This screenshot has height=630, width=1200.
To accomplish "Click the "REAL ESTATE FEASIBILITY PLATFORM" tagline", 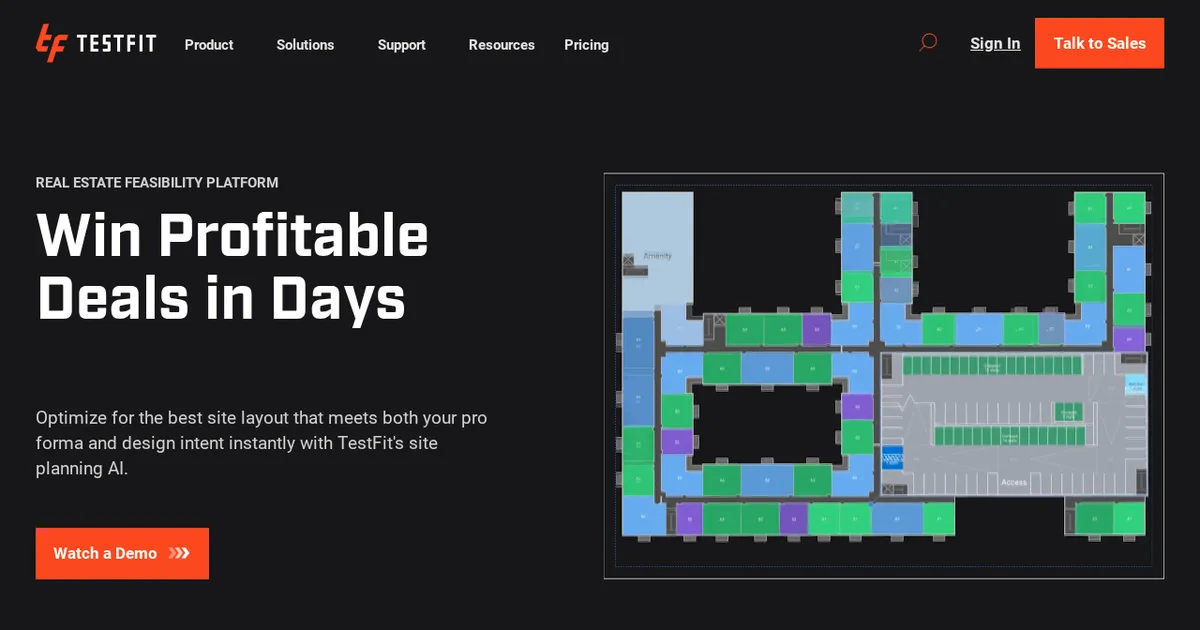I will [157, 183].
